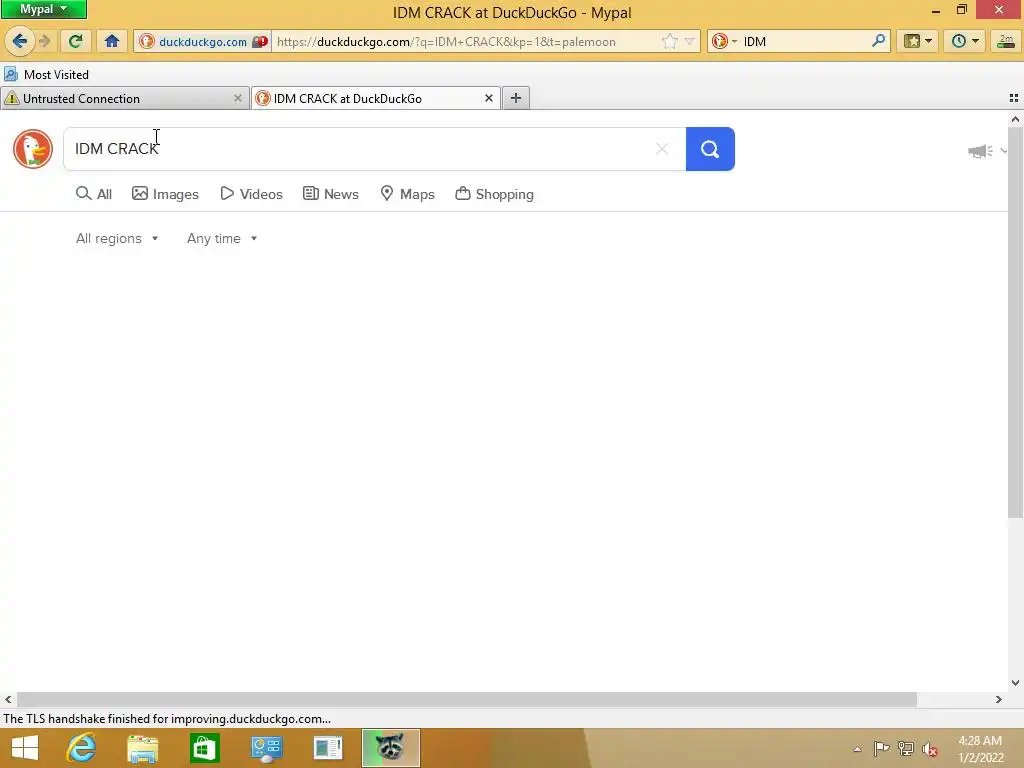Open the network tray icon
Viewport: 1024px width, 768px height.
(x=905, y=748)
